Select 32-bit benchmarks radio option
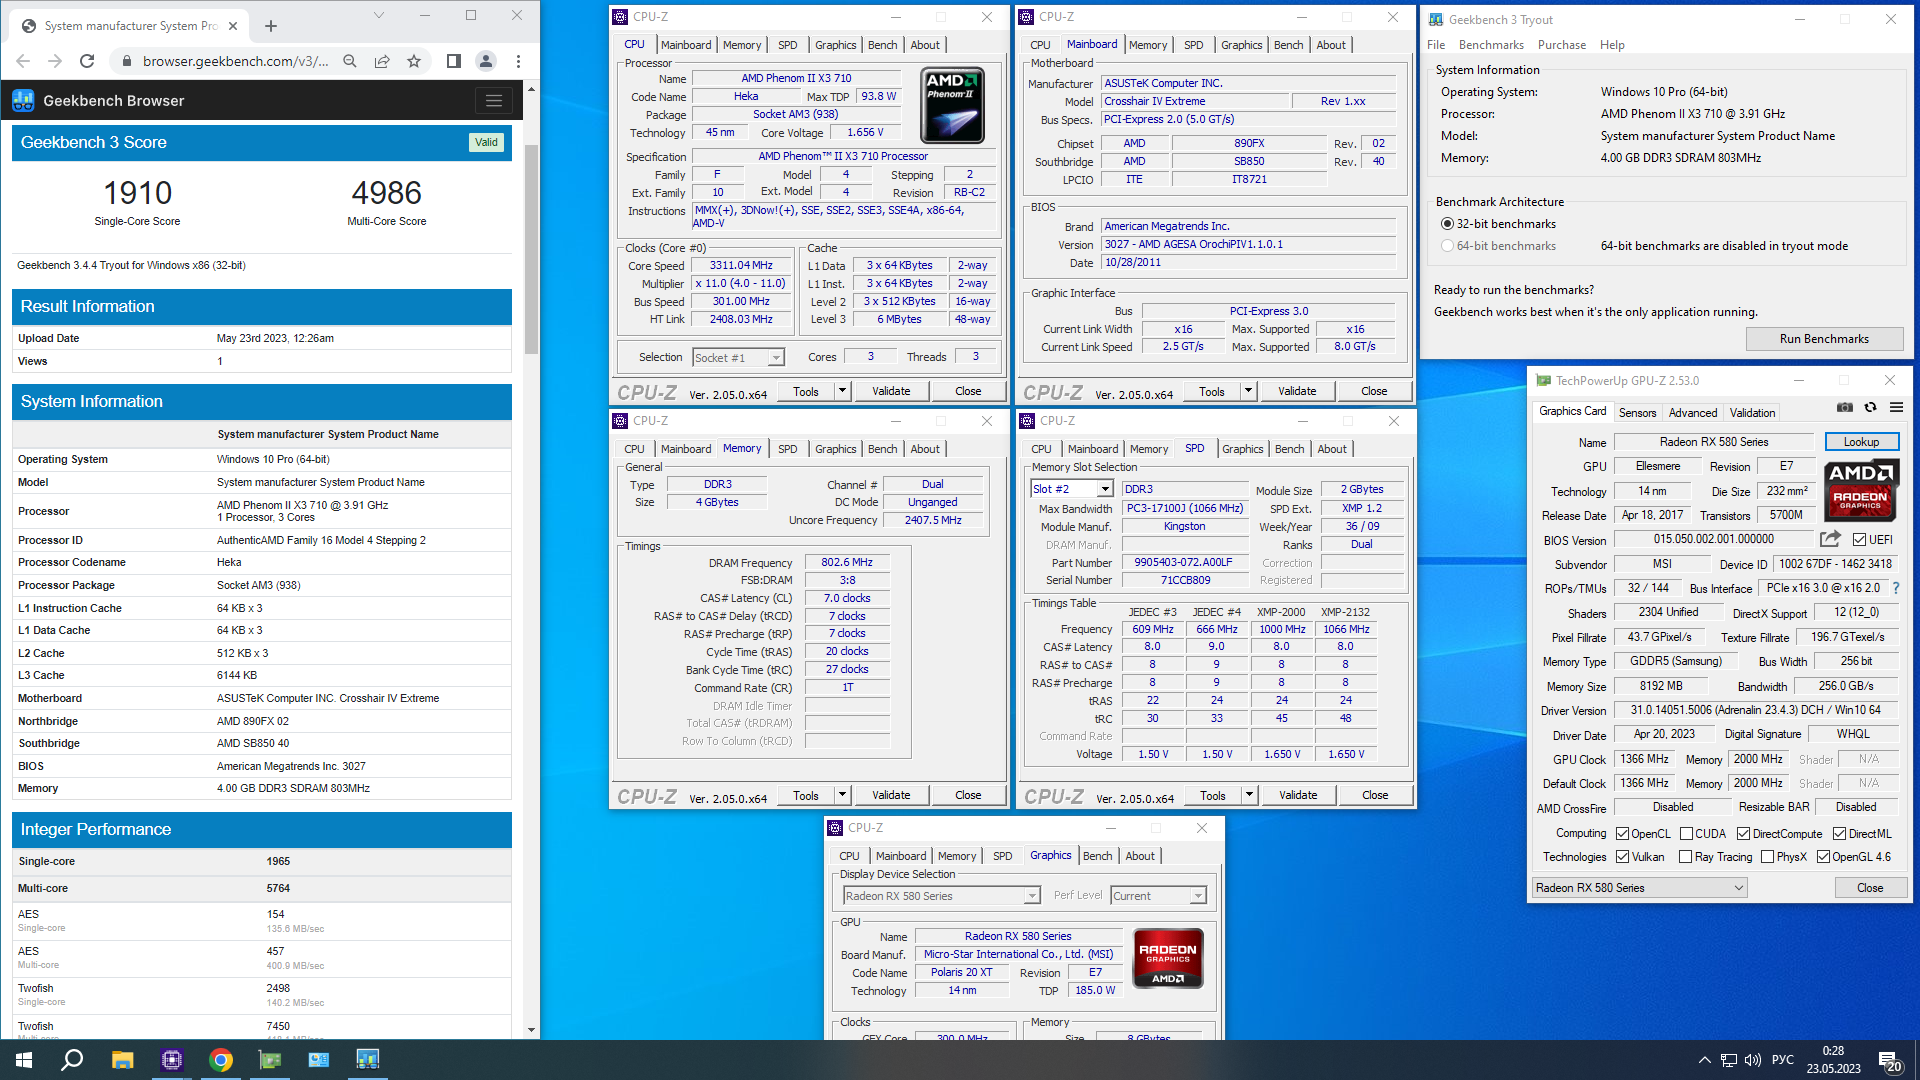This screenshot has width=1920, height=1080. (x=1446, y=224)
